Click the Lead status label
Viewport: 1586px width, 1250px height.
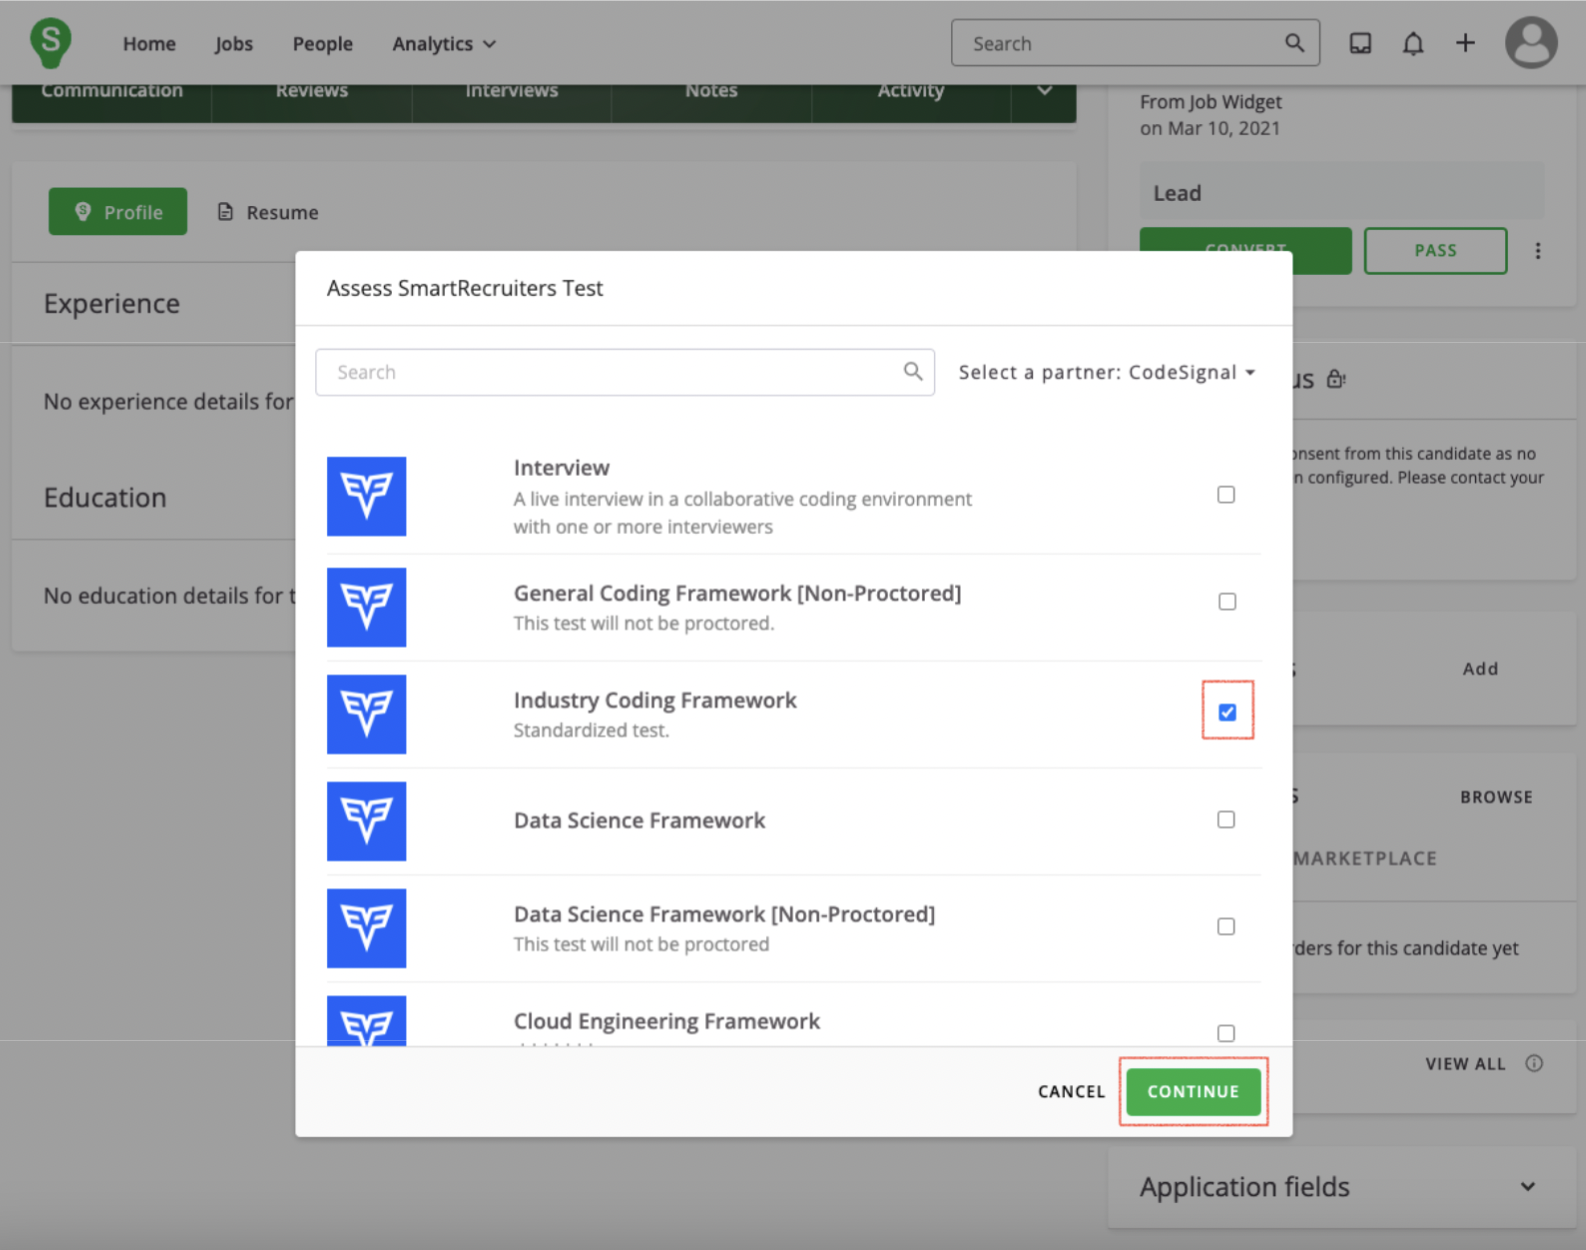pyautogui.click(x=1177, y=193)
